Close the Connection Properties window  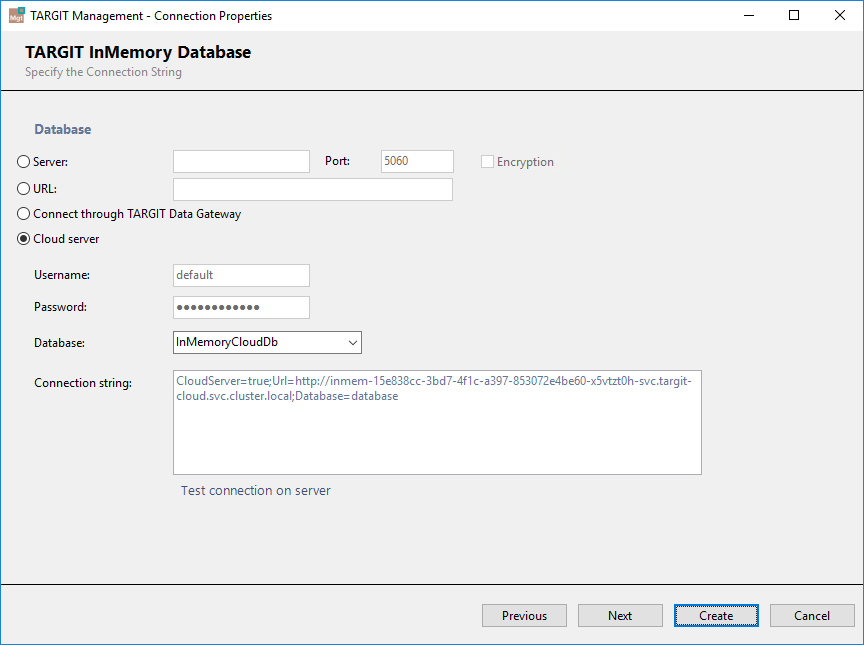pyautogui.click(x=840, y=15)
